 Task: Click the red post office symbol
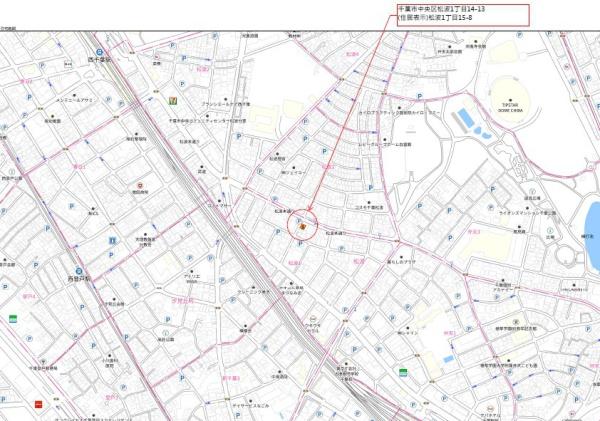click(141, 185)
